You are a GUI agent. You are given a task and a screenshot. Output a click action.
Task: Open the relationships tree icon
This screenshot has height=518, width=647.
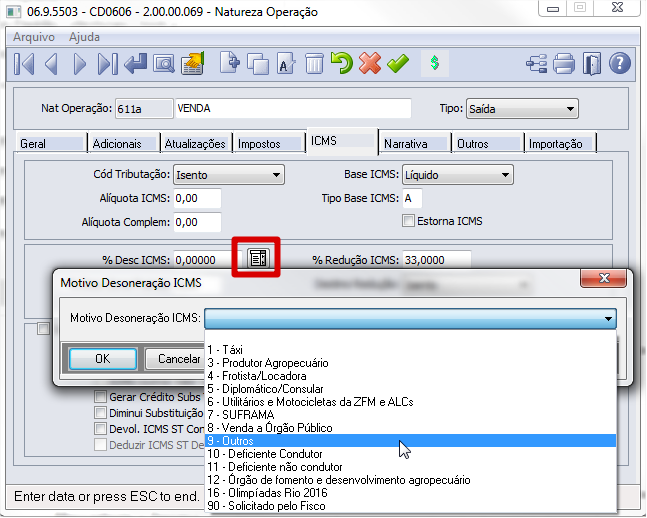coord(536,64)
